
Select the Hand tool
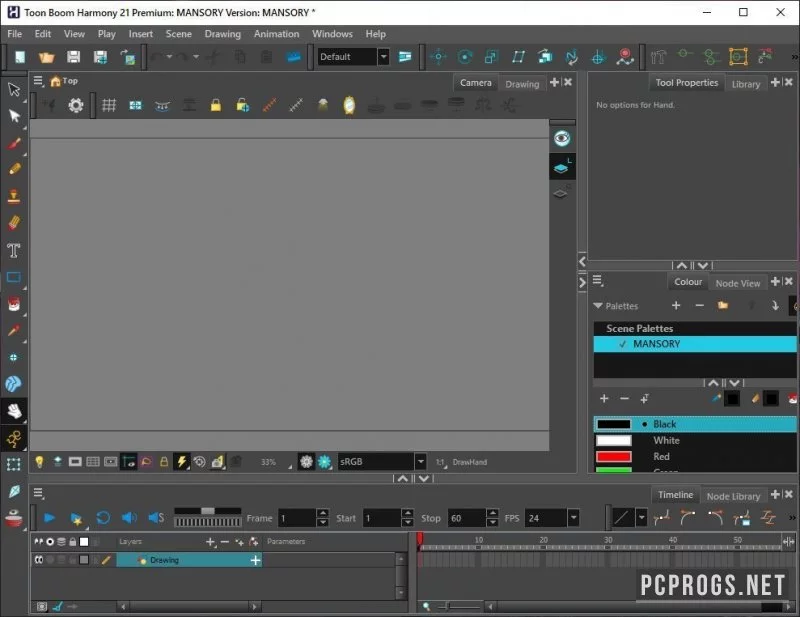click(x=14, y=411)
